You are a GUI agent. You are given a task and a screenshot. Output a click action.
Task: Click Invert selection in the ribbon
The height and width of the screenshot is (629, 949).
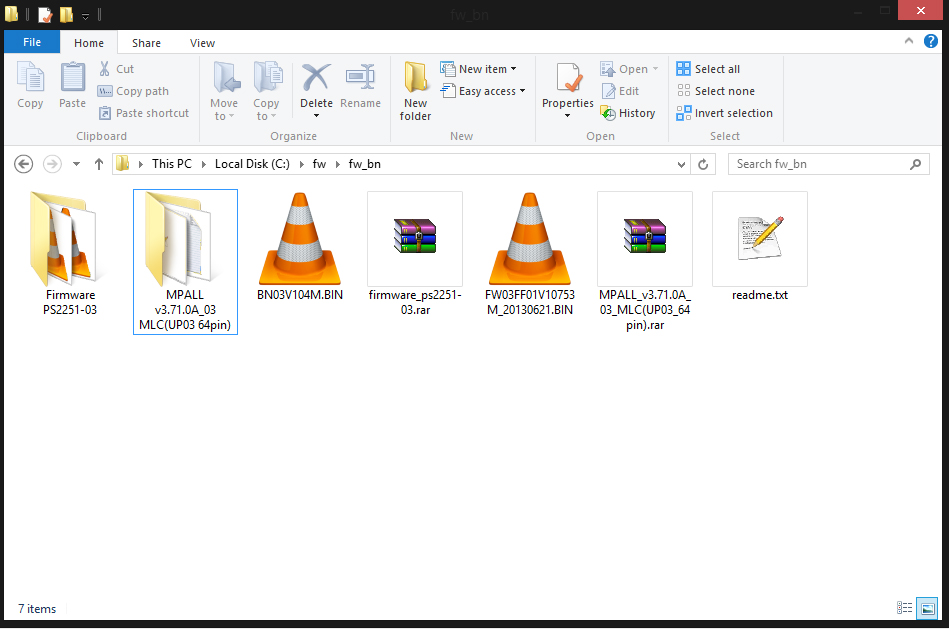point(725,113)
